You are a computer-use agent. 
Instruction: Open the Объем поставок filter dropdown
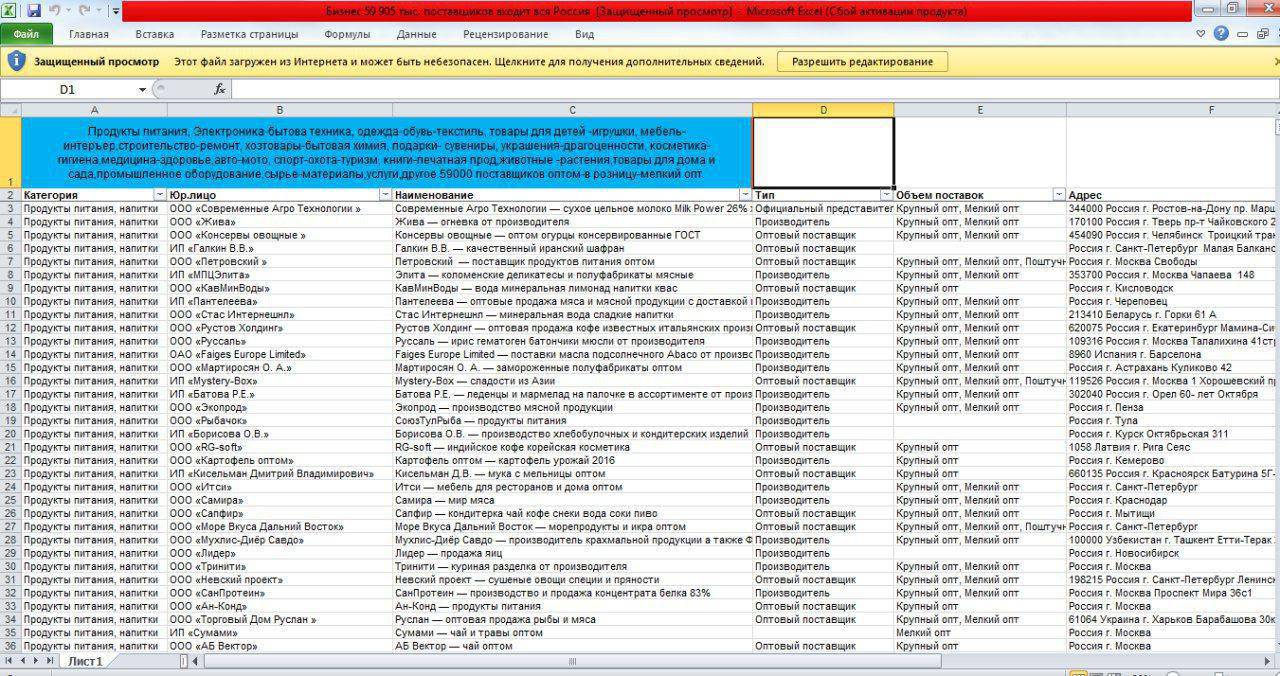click(1059, 195)
